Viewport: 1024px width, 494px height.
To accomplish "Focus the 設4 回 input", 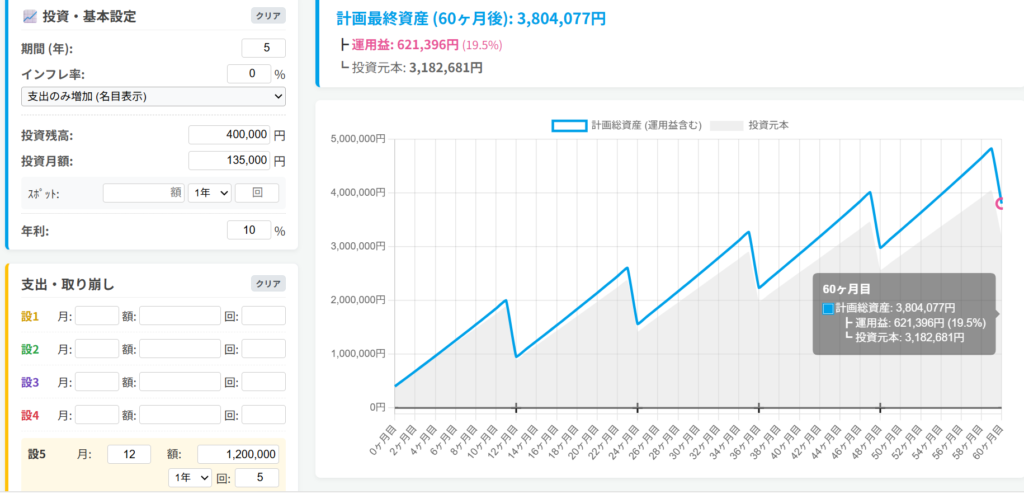I will 263,414.
